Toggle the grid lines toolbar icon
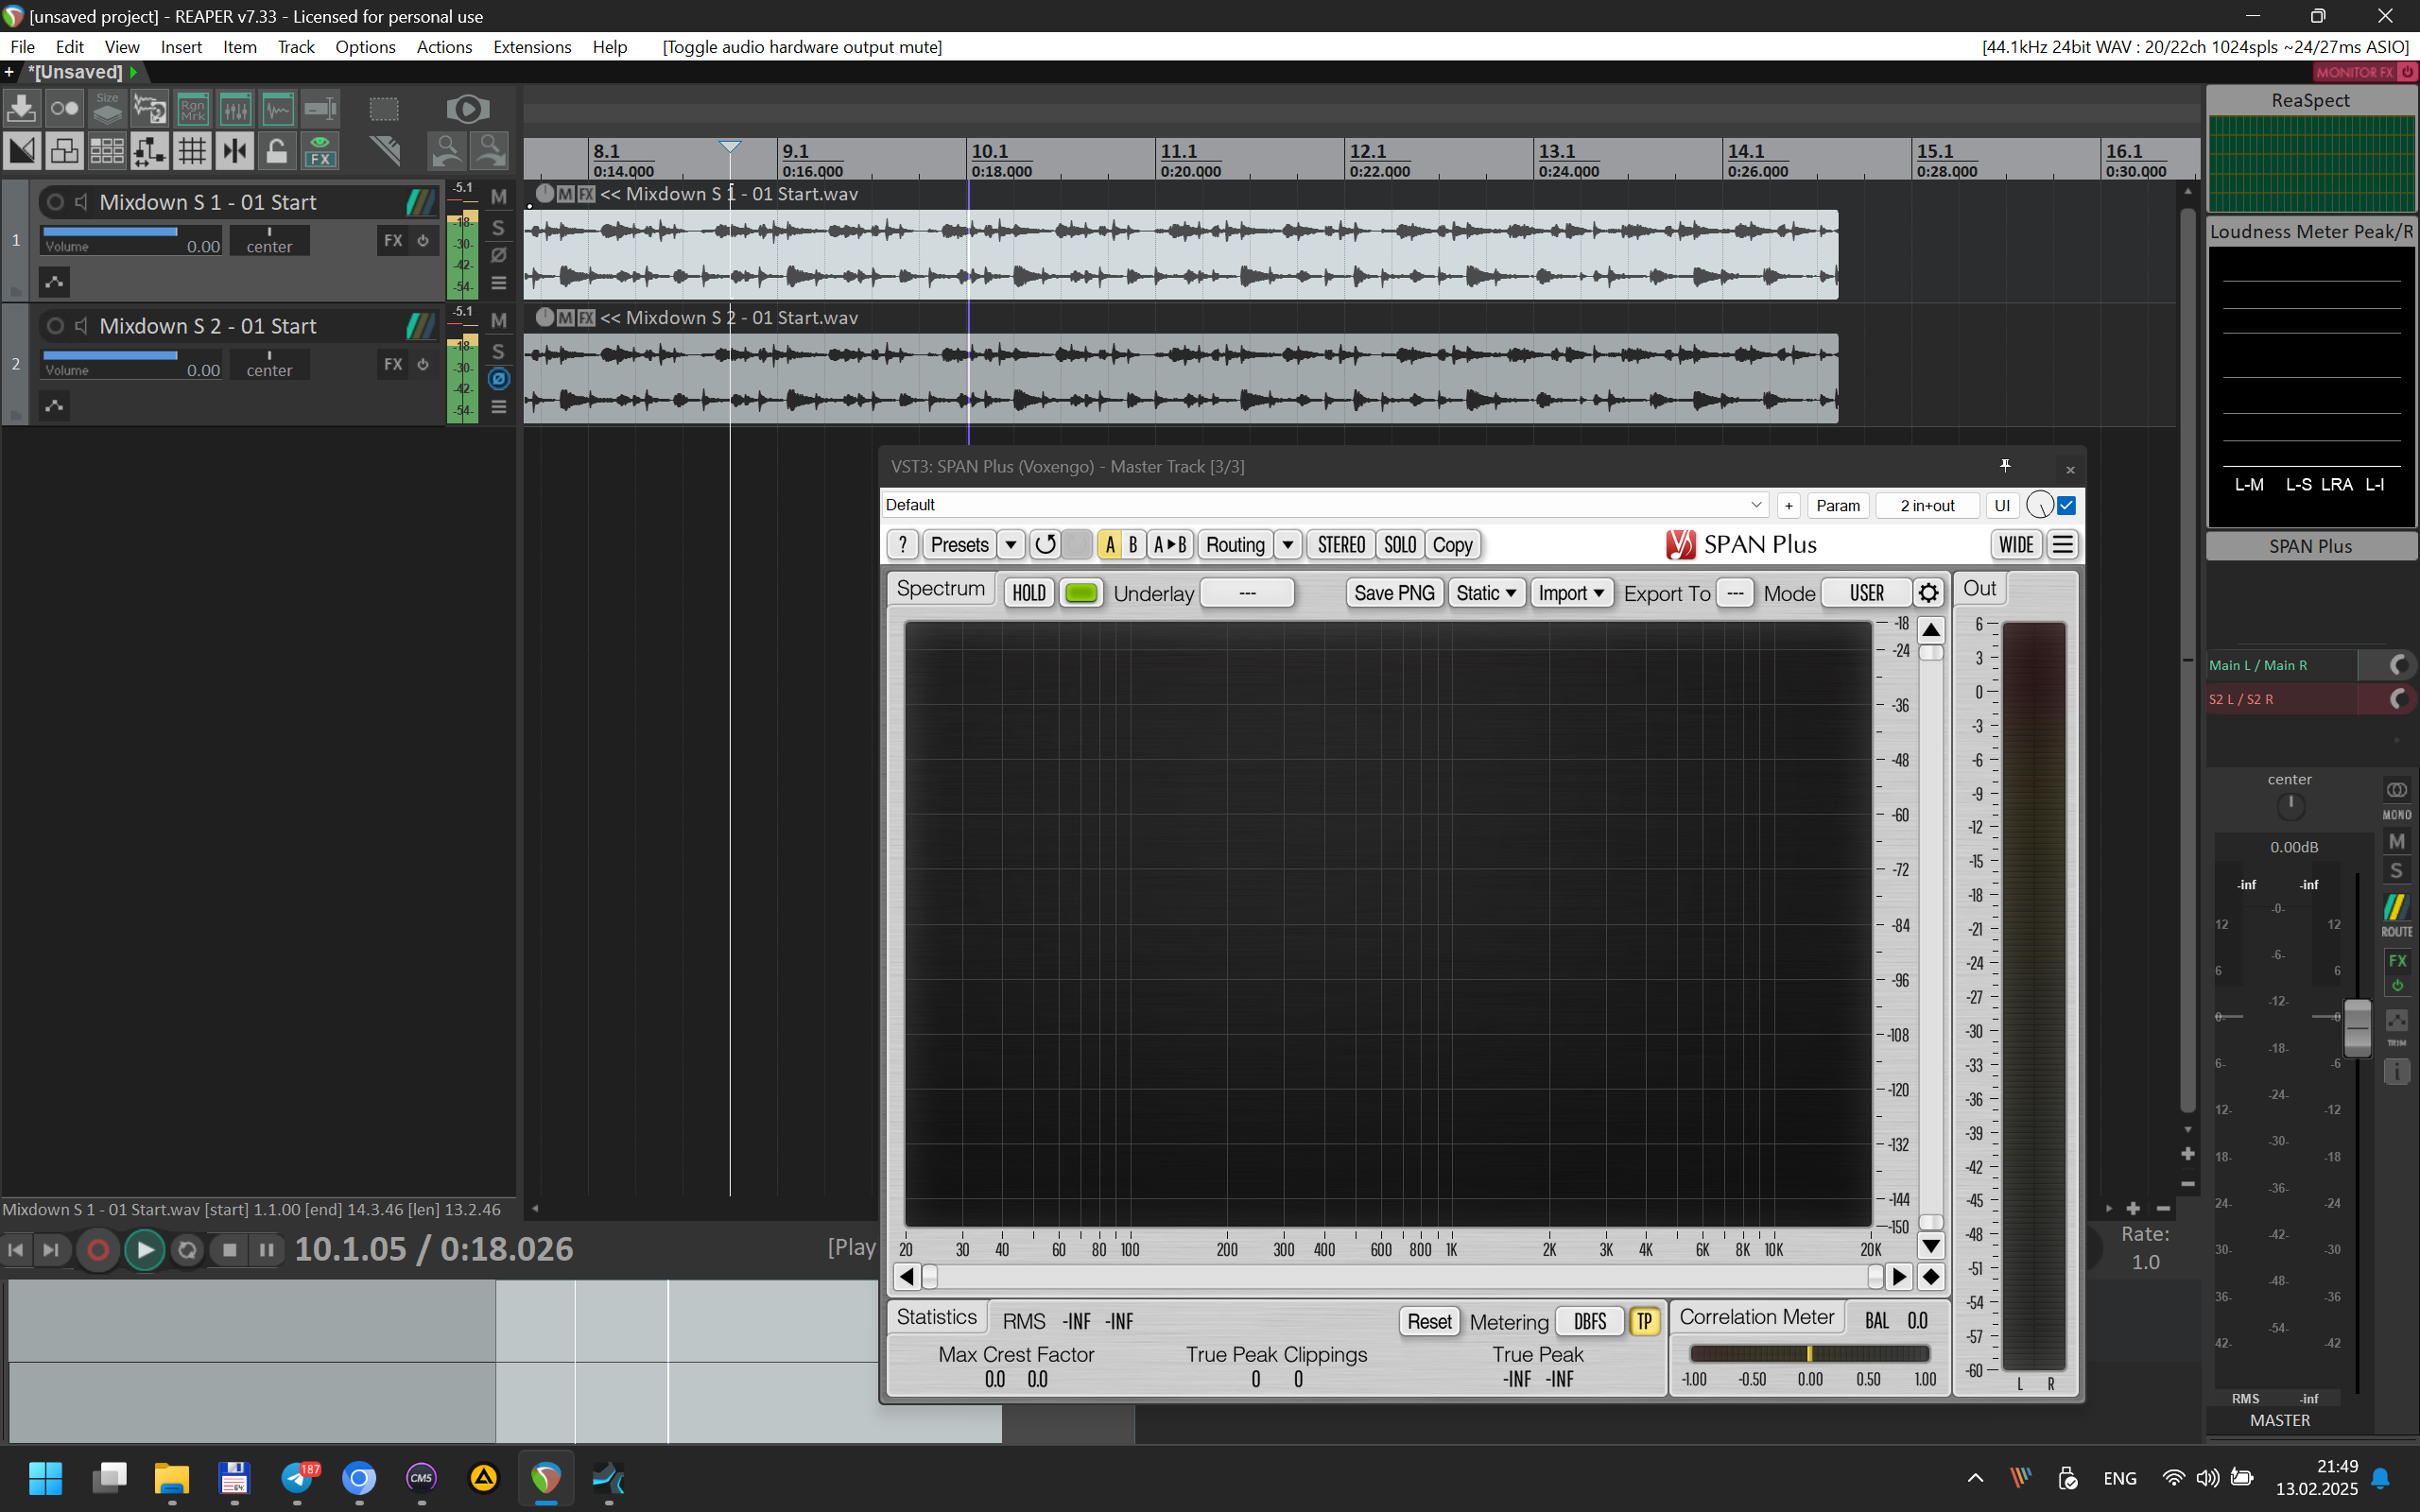Screen dimensions: 2420x1512 (192, 151)
